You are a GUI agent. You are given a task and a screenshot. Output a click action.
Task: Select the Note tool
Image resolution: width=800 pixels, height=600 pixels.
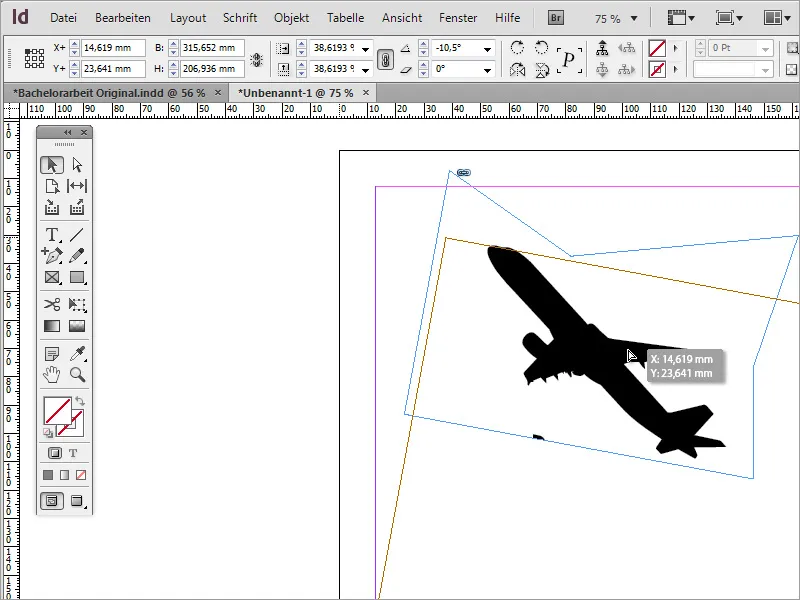point(52,354)
